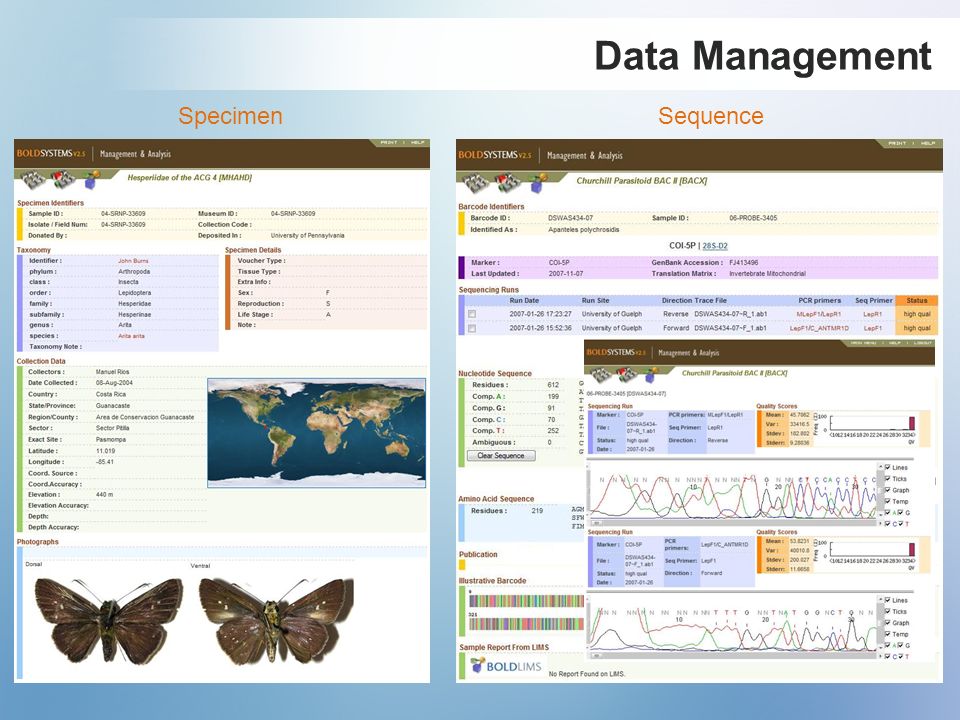
Task: Select the Identified As value Apanteles polychrosidis
Action: 583,230
